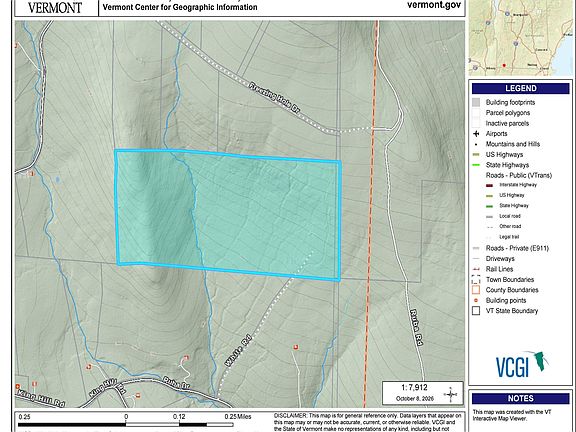This screenshot has height=432, width=576.
Task: Click the 'Freezing Hole Dr' road label
Action: click(x=274, y=98)
